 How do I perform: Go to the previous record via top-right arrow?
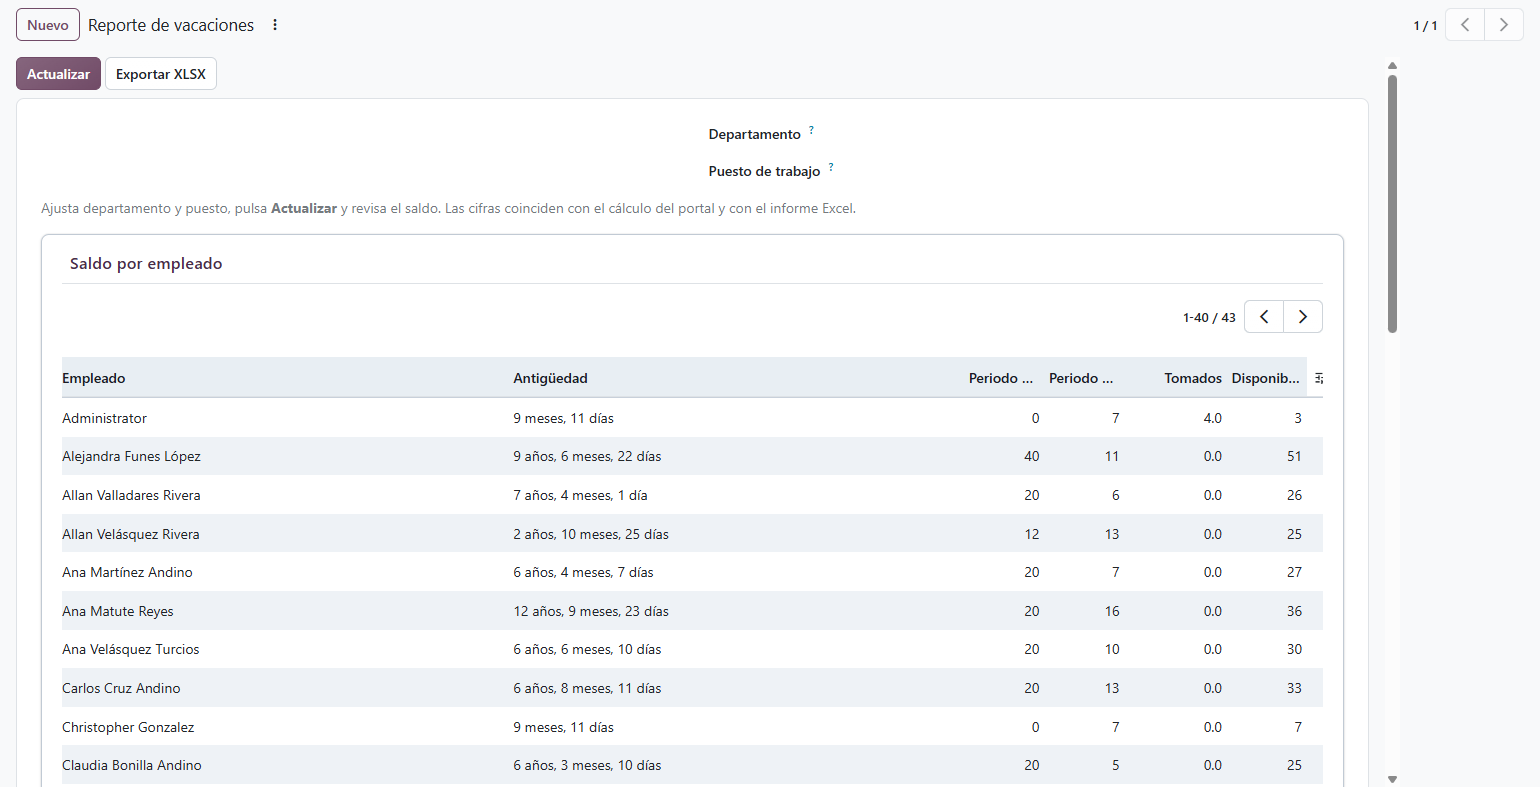coord(1465,25)
